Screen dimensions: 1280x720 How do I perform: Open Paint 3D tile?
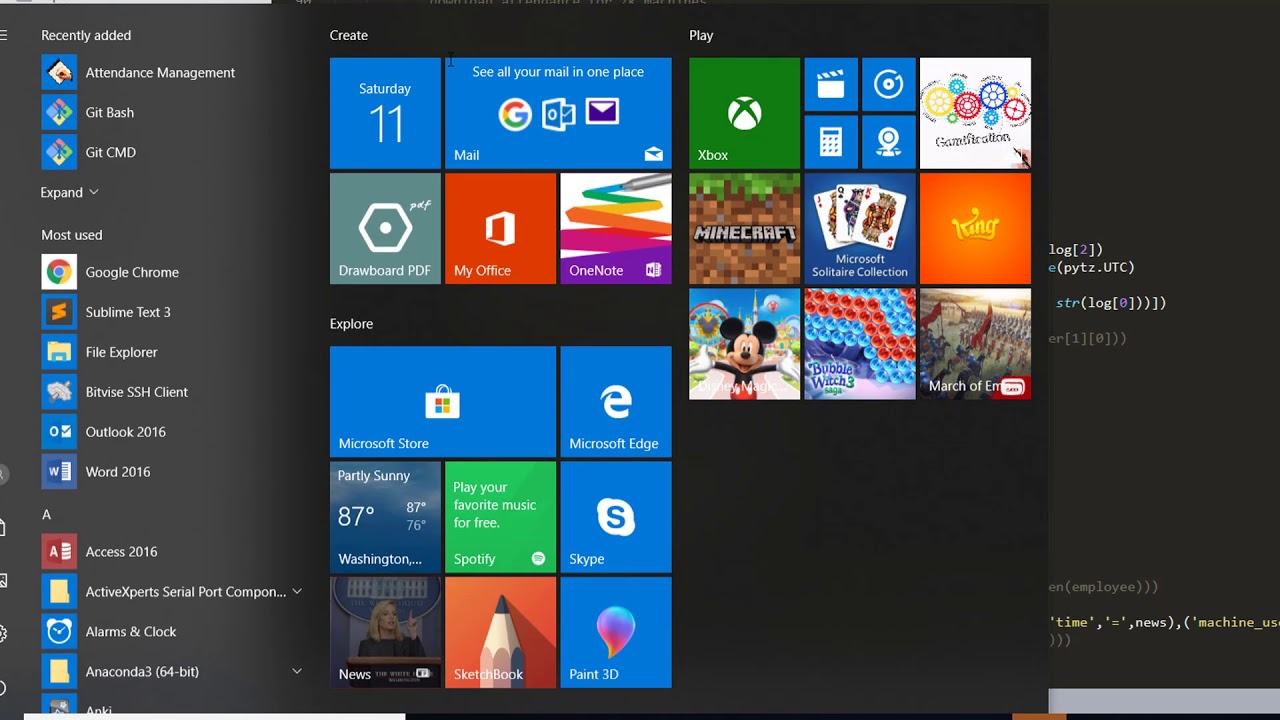click(x=616, y=633)
